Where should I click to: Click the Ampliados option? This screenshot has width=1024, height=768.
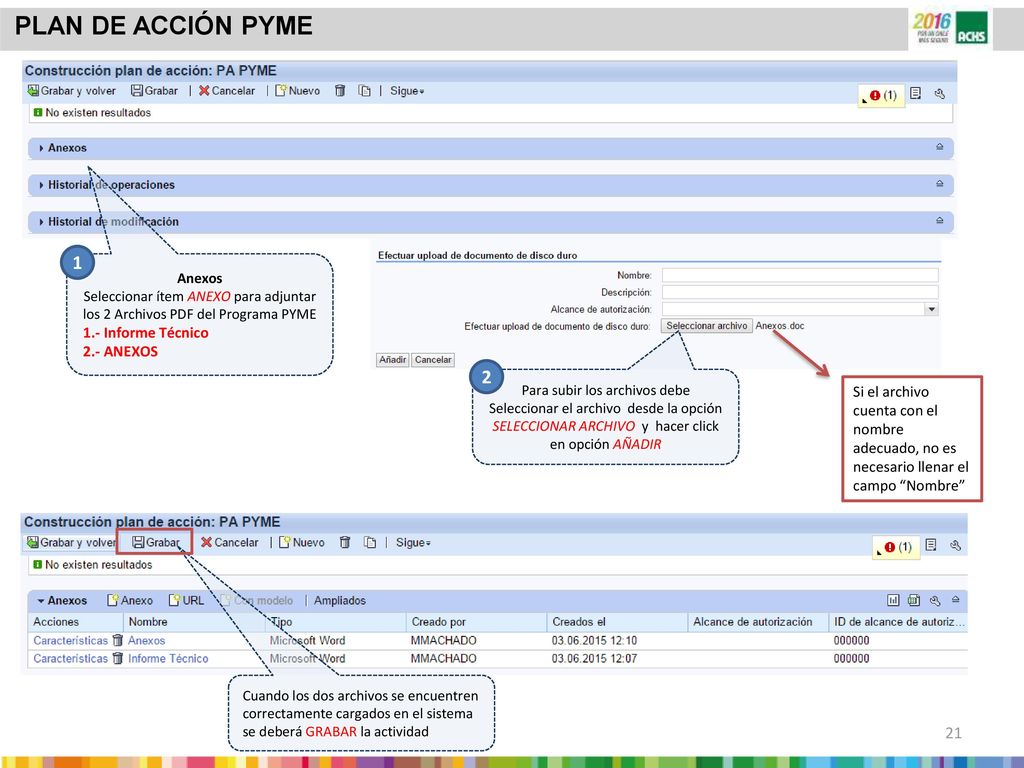tap(340, 601)
